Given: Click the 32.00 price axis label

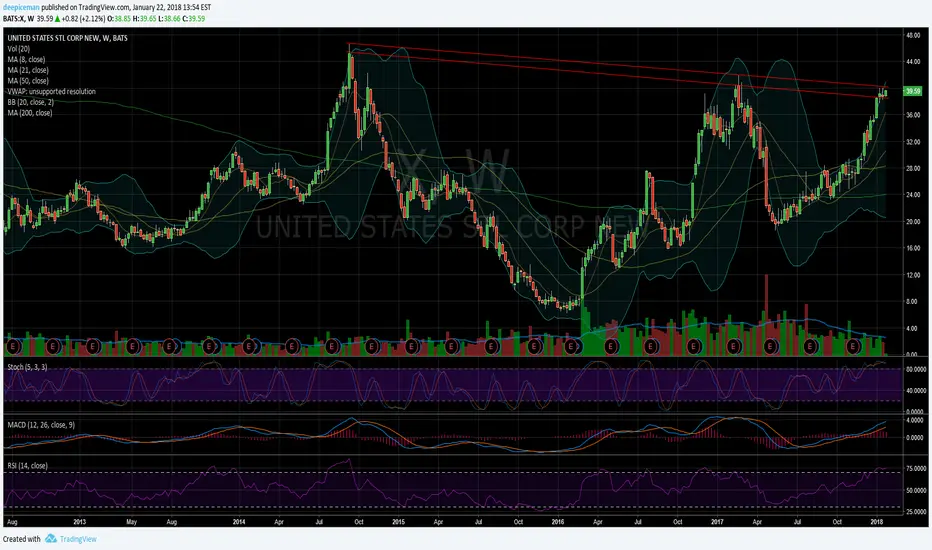Looking at the screenshot, I should pyautogui.click(x=913, y=142).
